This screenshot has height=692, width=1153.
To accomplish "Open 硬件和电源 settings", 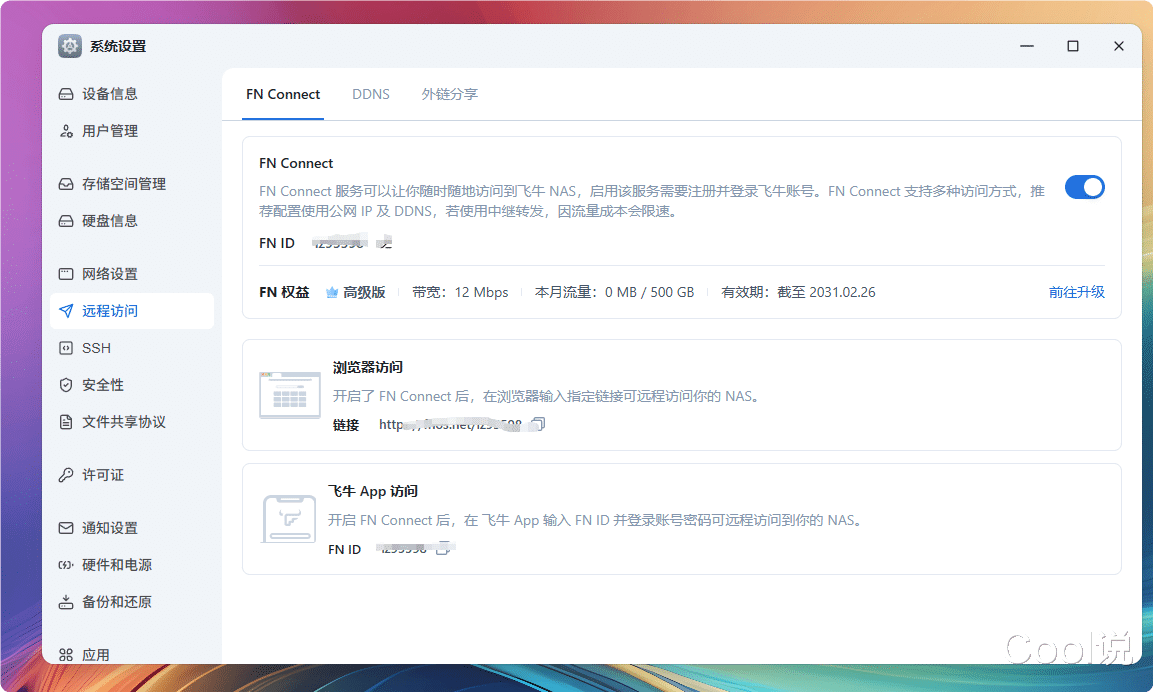I will coord(132,565).
